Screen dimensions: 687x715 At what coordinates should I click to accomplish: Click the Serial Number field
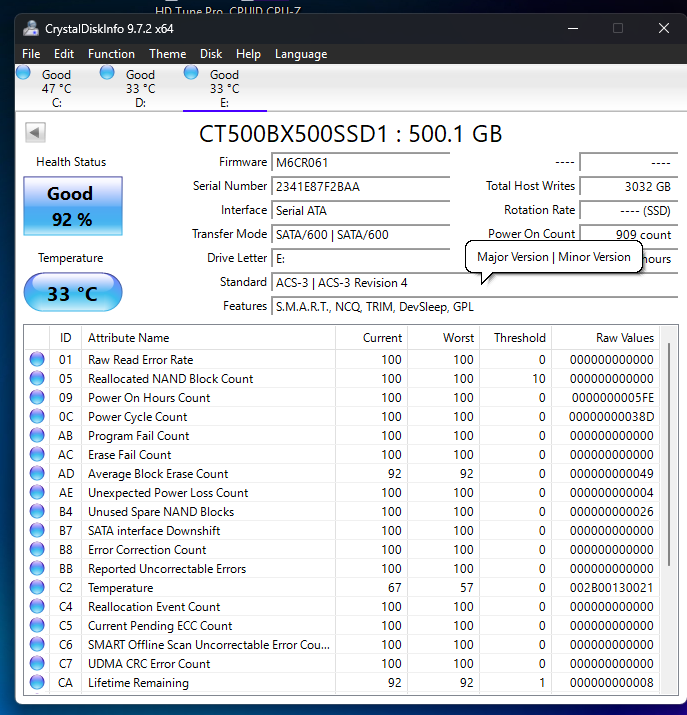(x=361, y=187)
